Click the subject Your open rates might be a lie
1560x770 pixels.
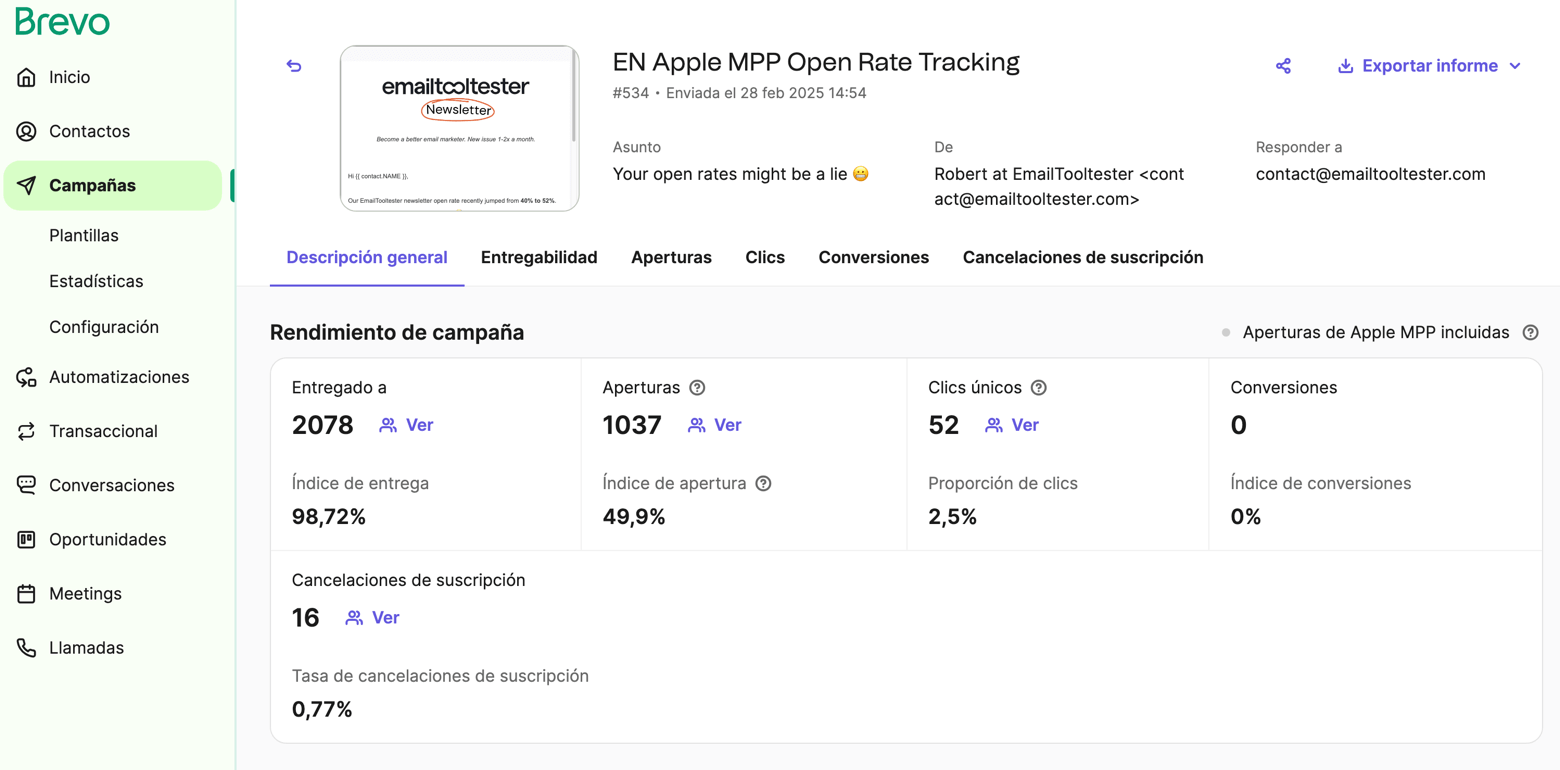click(741, 174)
